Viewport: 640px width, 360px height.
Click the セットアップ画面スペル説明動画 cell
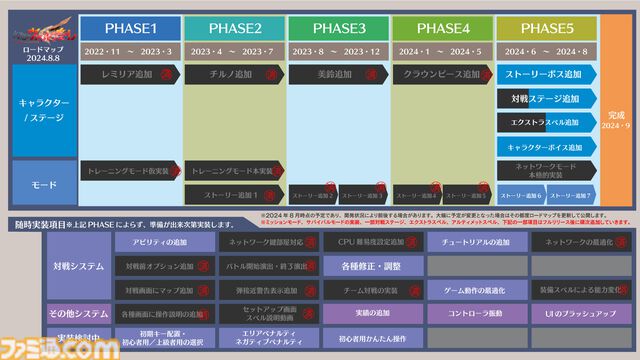point(269,314)
